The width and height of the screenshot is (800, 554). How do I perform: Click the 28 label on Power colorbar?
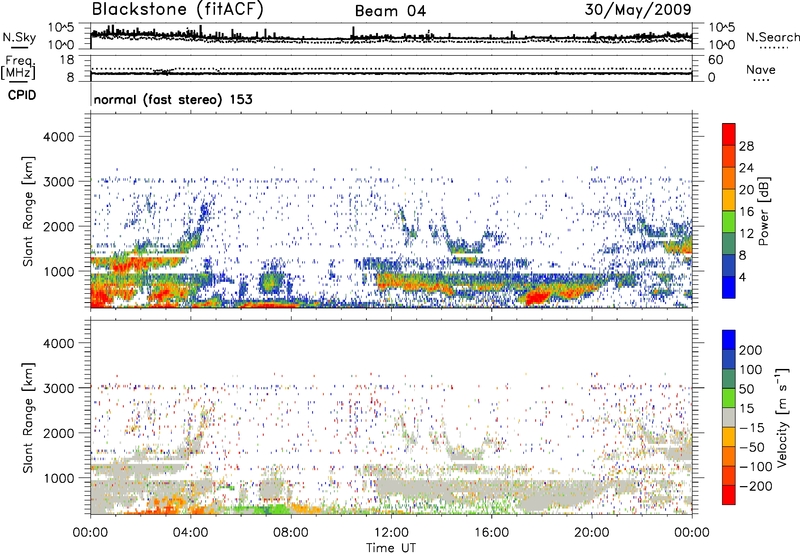click(746, 146)
